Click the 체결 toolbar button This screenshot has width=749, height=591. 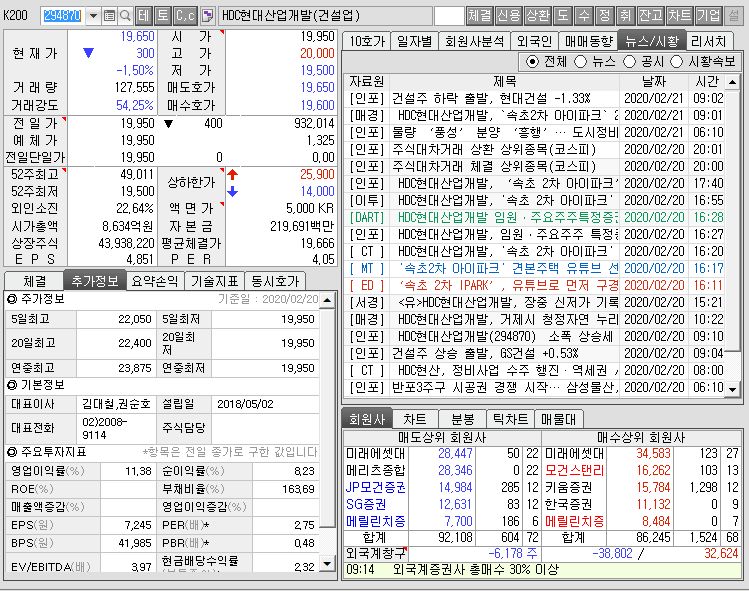tap(480, 16)
